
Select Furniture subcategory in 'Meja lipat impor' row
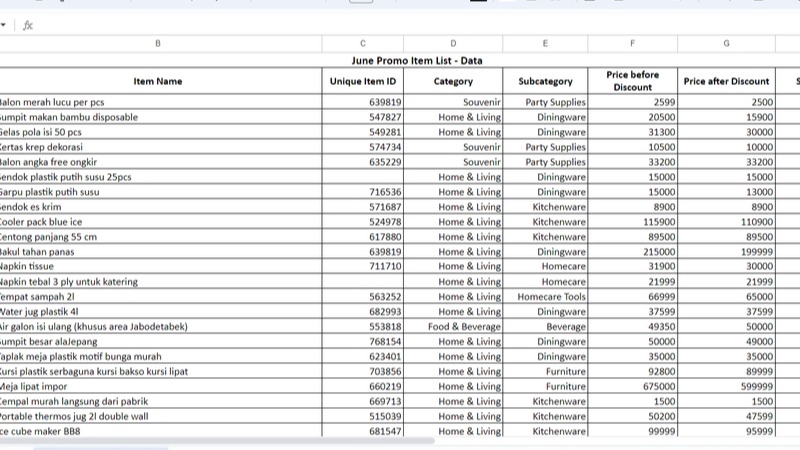pyautogui.click(x=545, y=386)
